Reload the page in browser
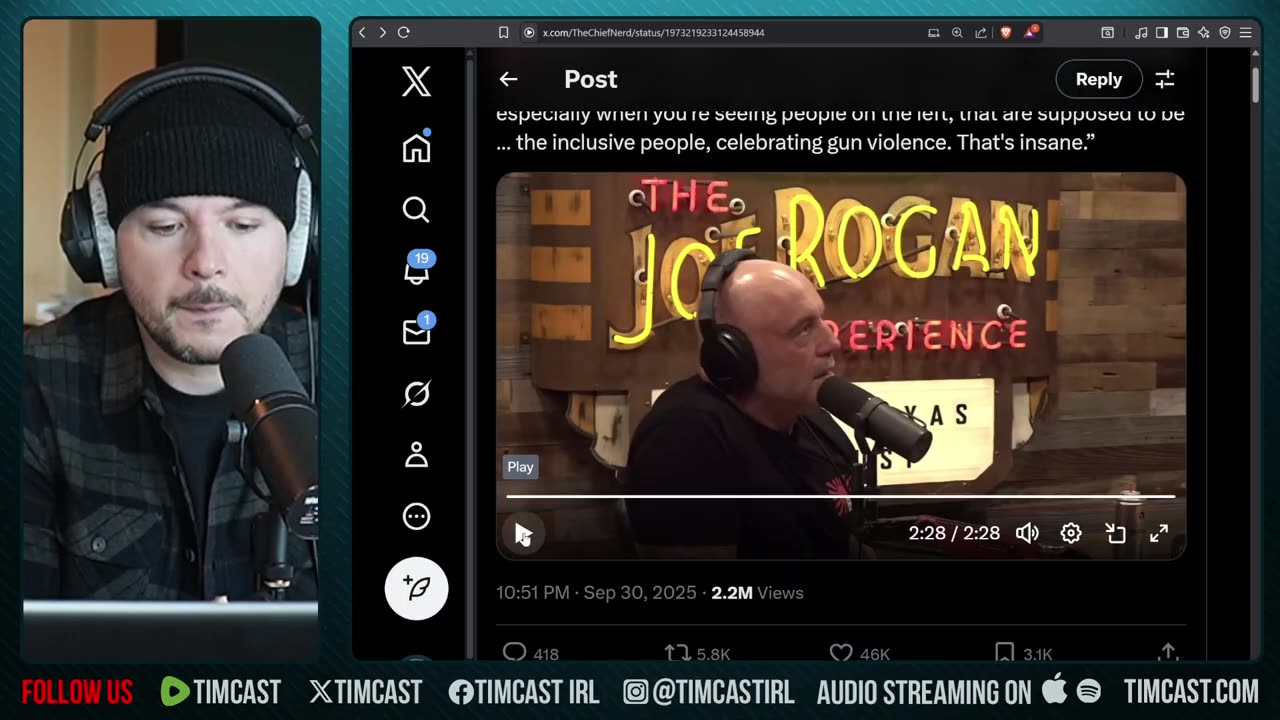 coord(403,32)
